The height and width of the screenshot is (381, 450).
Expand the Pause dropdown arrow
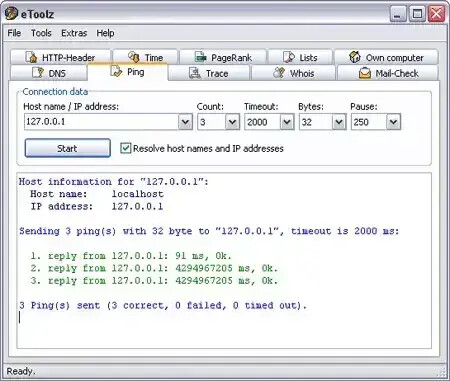[x=393, y=122]
